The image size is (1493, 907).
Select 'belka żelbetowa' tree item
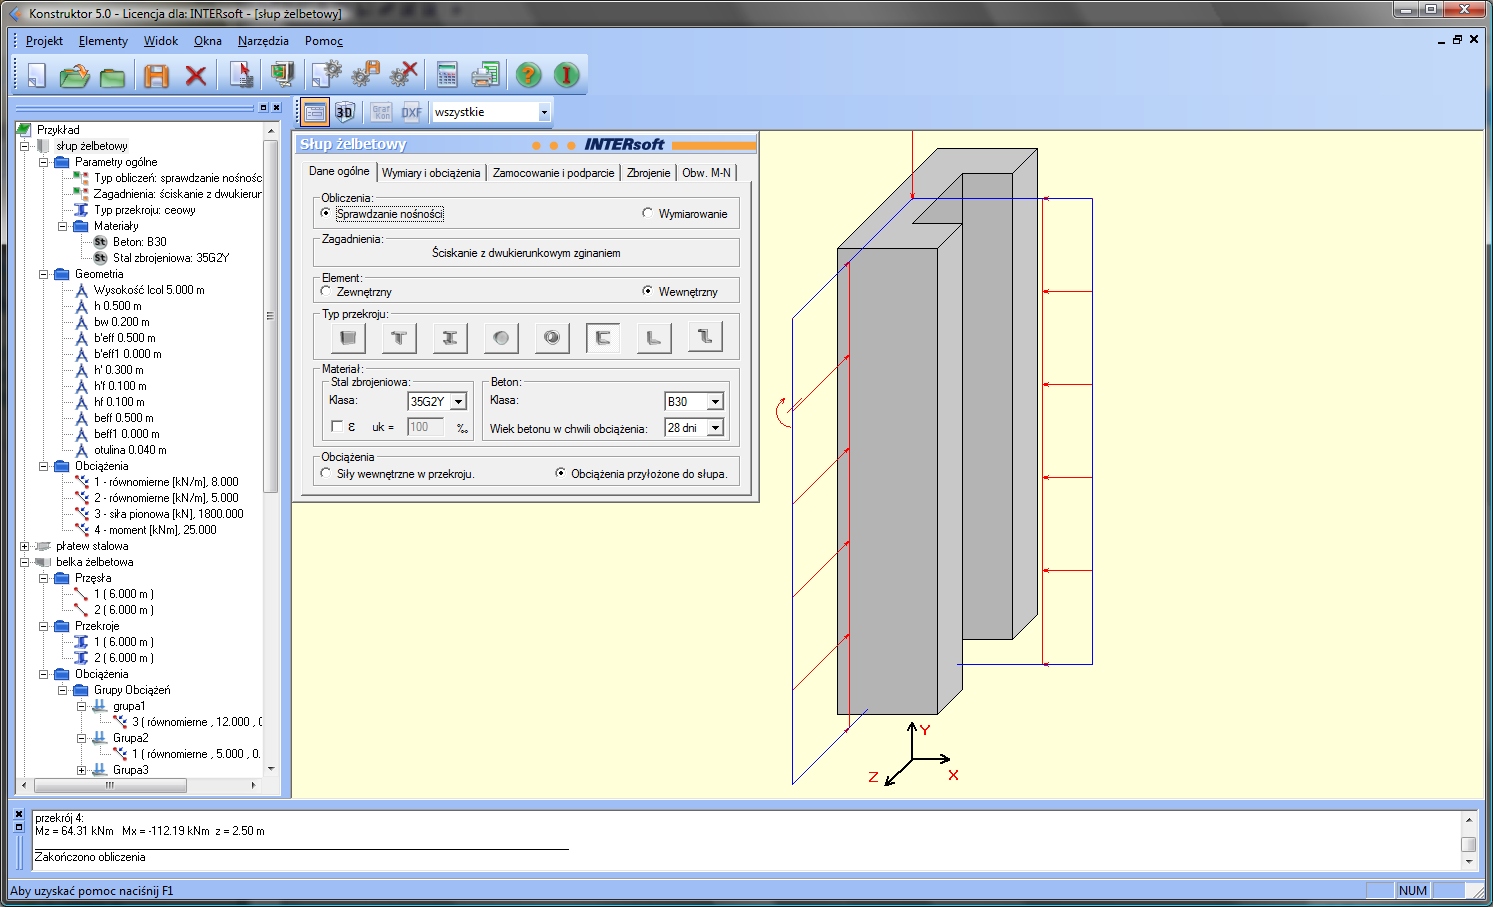coord(94,562)
